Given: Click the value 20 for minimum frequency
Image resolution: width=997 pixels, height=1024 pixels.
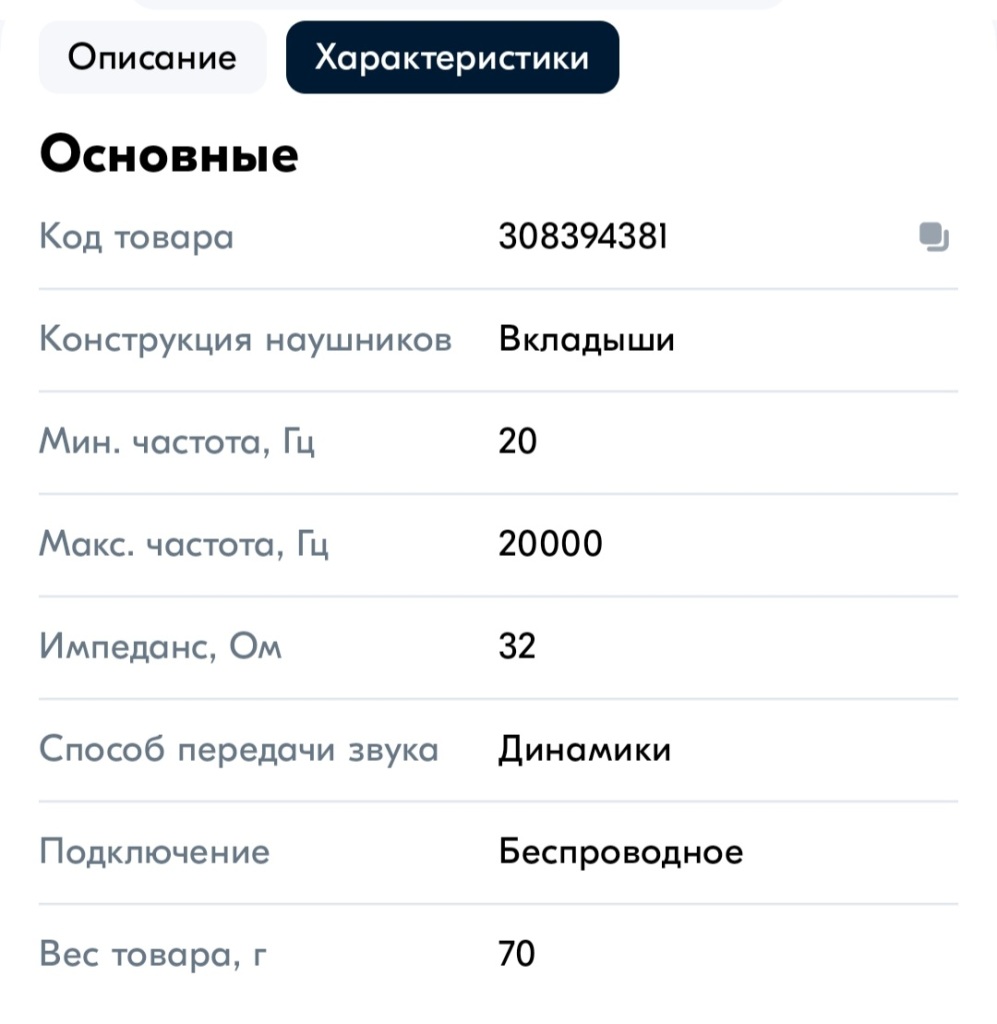Looking at the screenshot, I should (517, 441).
